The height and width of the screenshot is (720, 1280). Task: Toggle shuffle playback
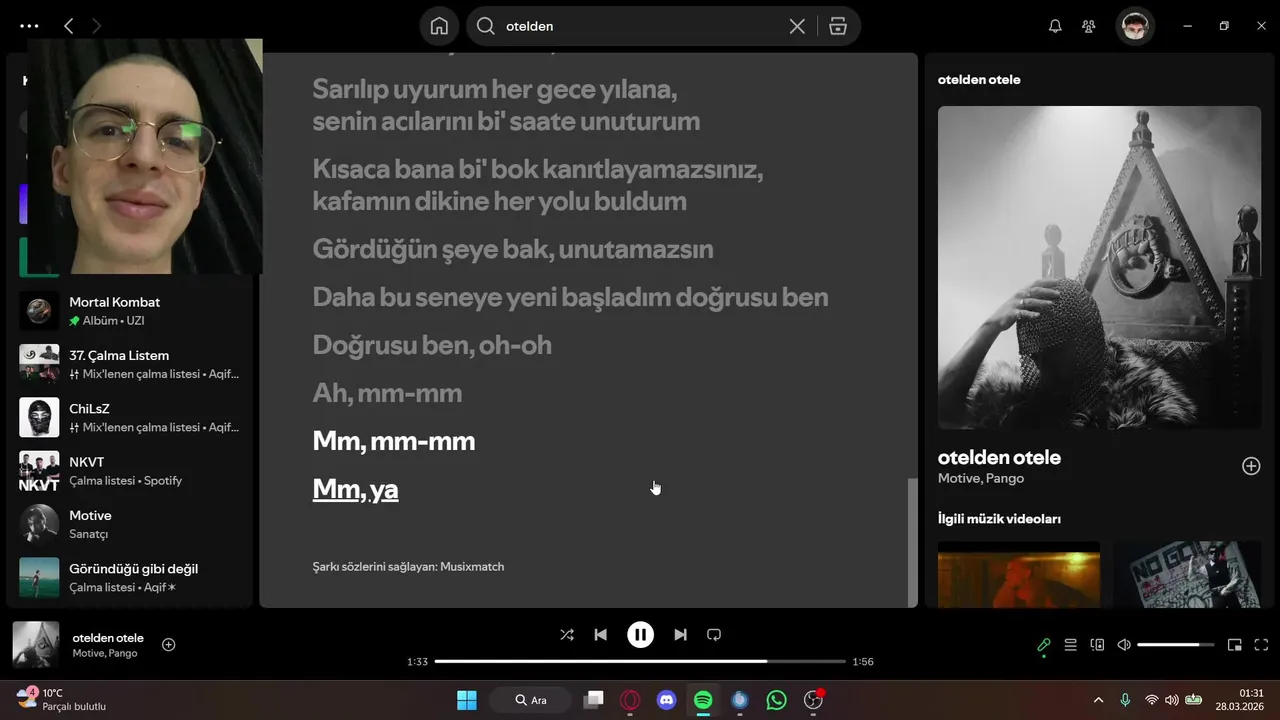coord(567,634)
